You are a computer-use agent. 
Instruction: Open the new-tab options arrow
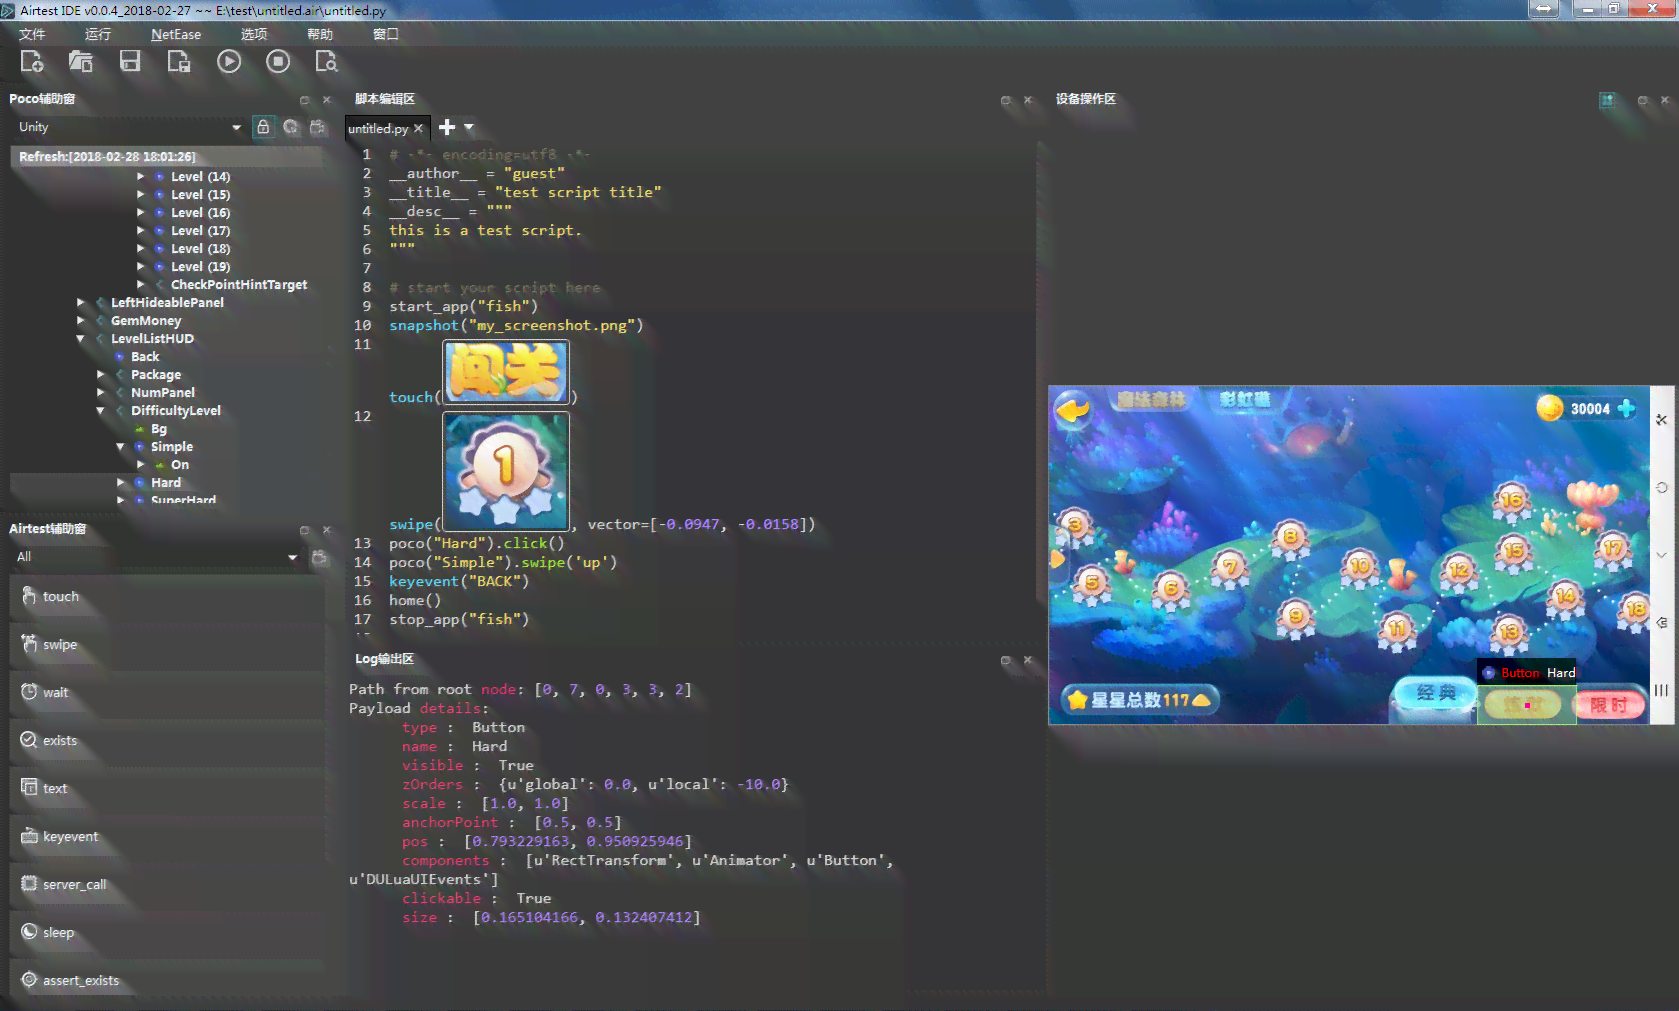pos(469,127)
